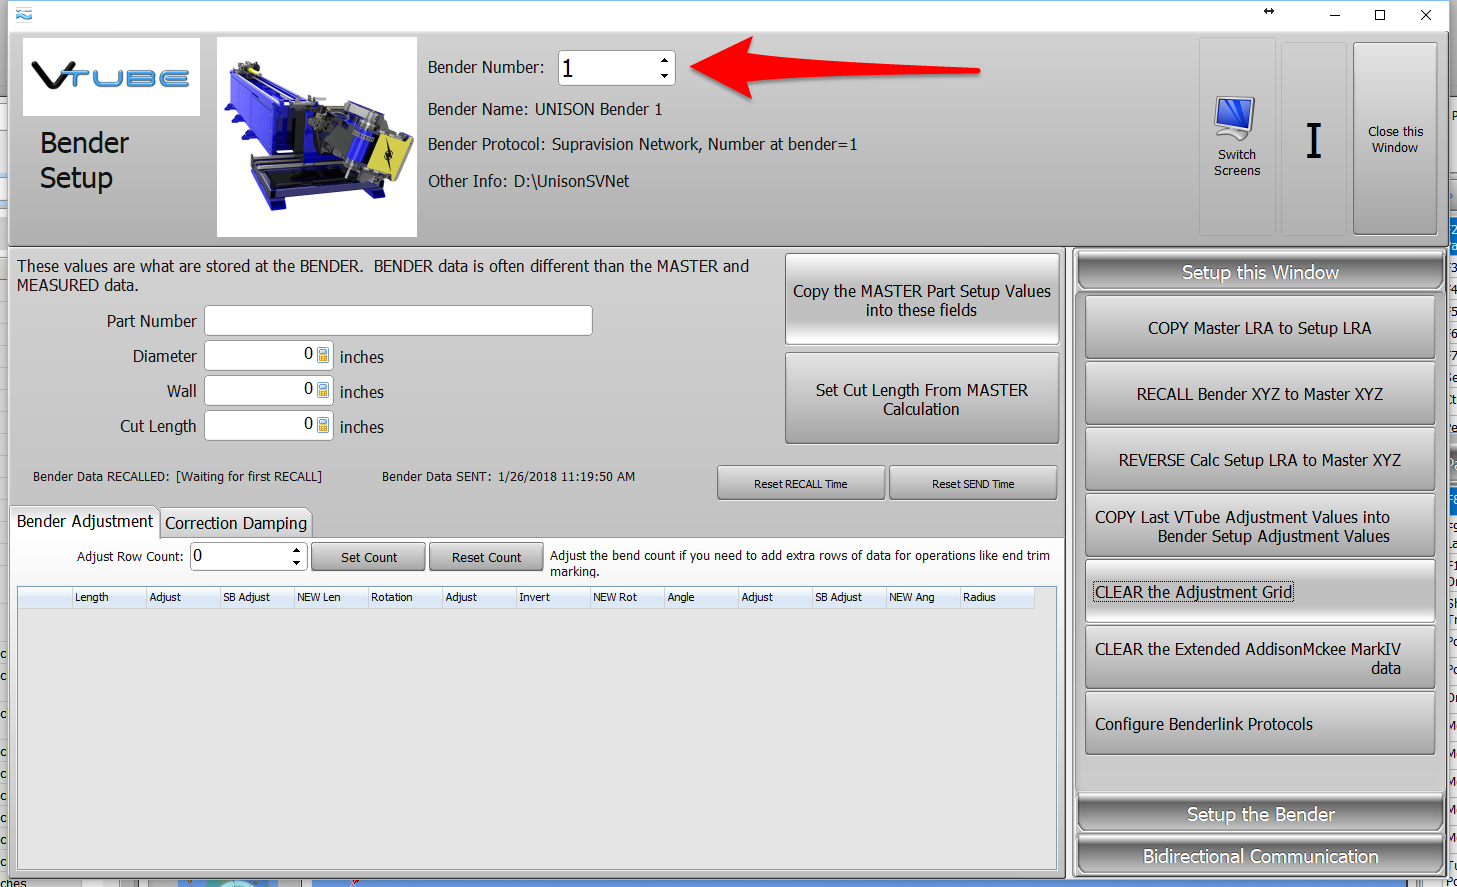Click the Switch Screens monitor icon
This screenshot has width=1457, height=887.
[x=1234, y=119]
